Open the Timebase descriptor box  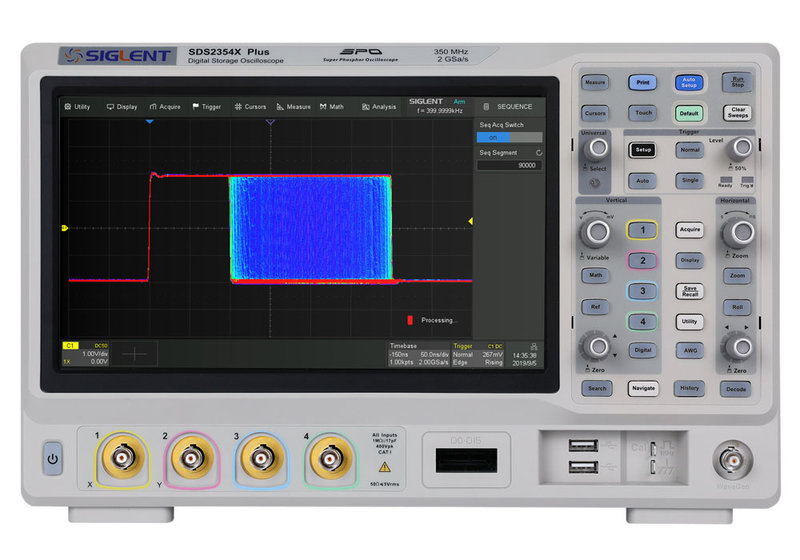[418, 354]
